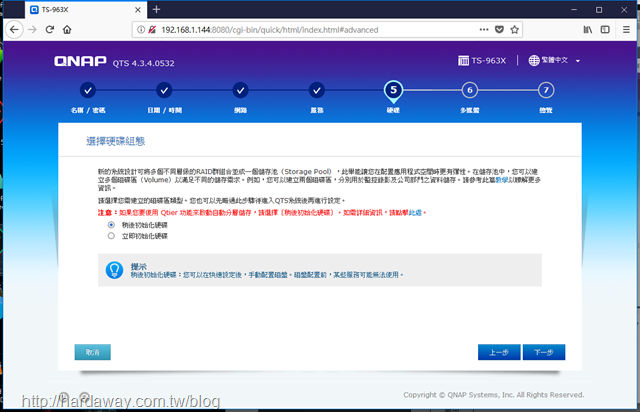Select the TS-963X browser tab
The height and width of the screenshot is (412, 640).
pos(86,10)
